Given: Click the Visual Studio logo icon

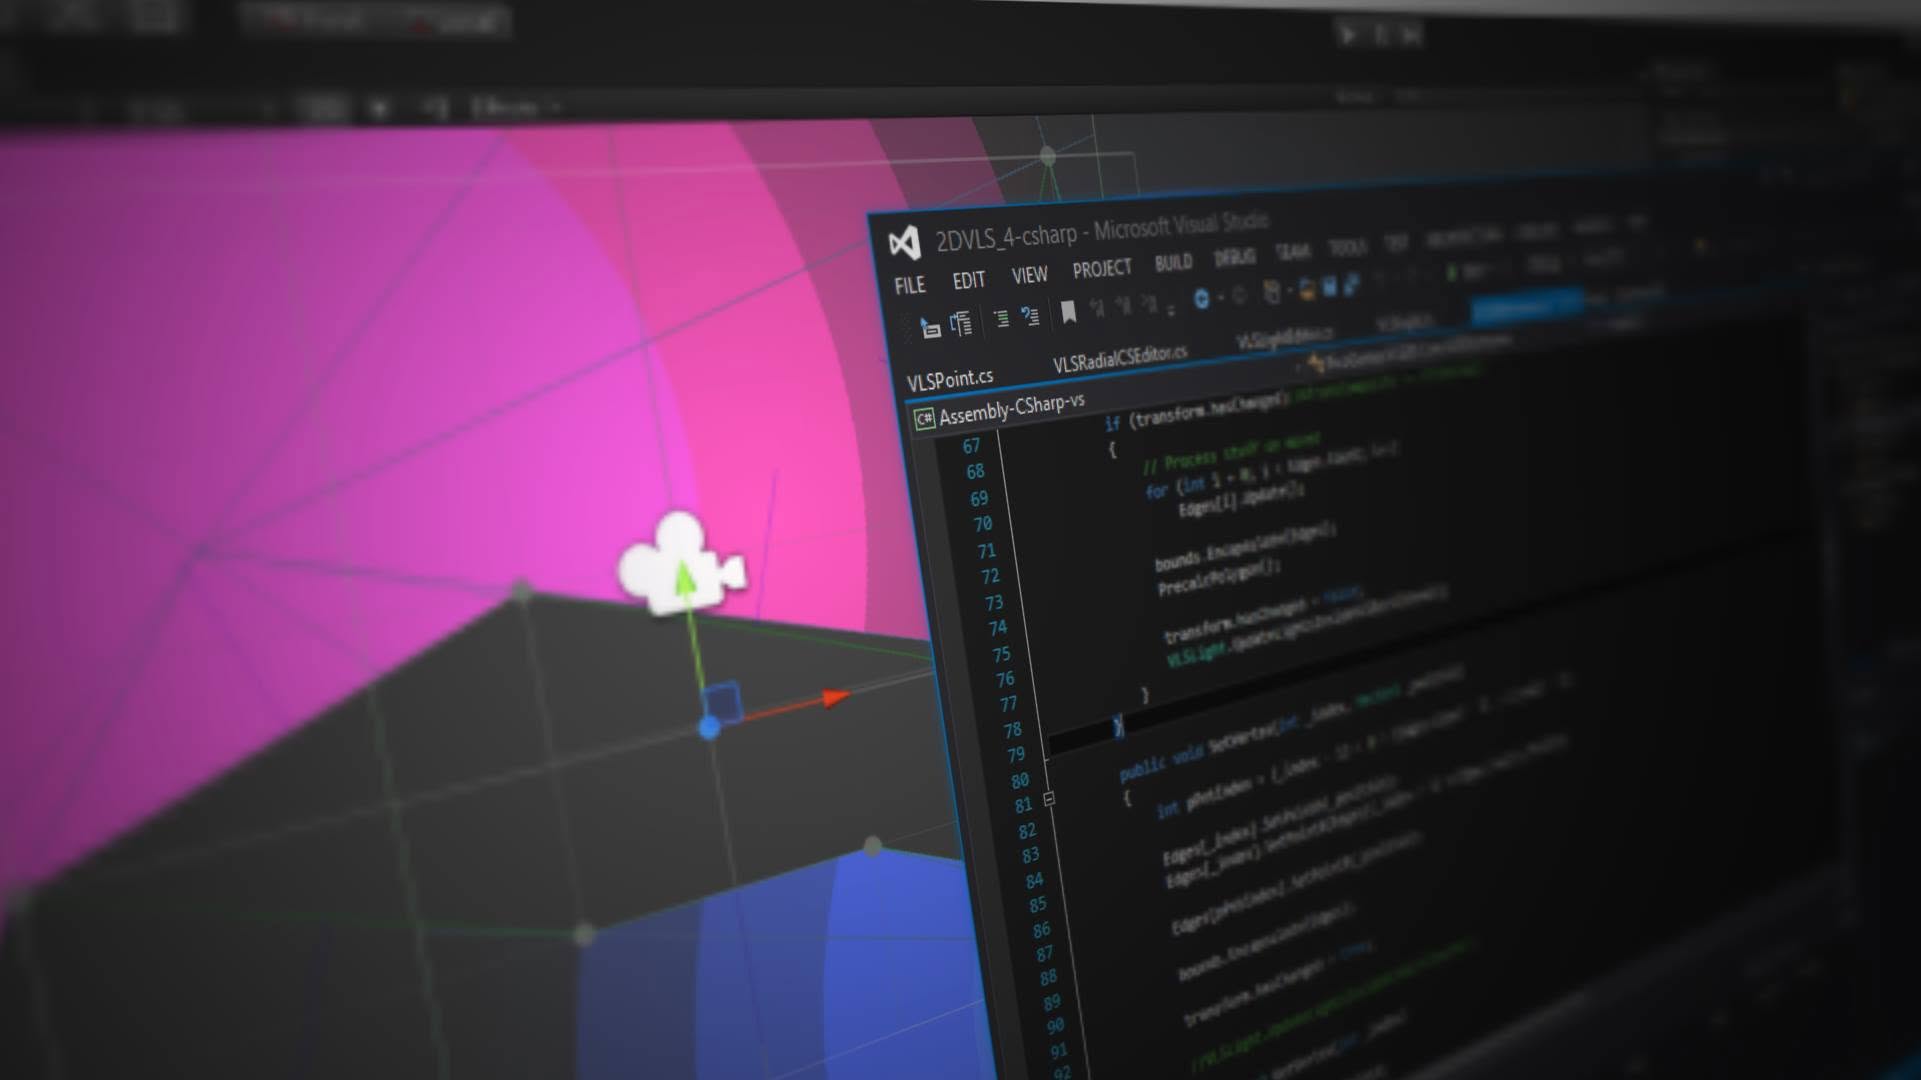Looking at the screenshot, I should tap(904, 243).
